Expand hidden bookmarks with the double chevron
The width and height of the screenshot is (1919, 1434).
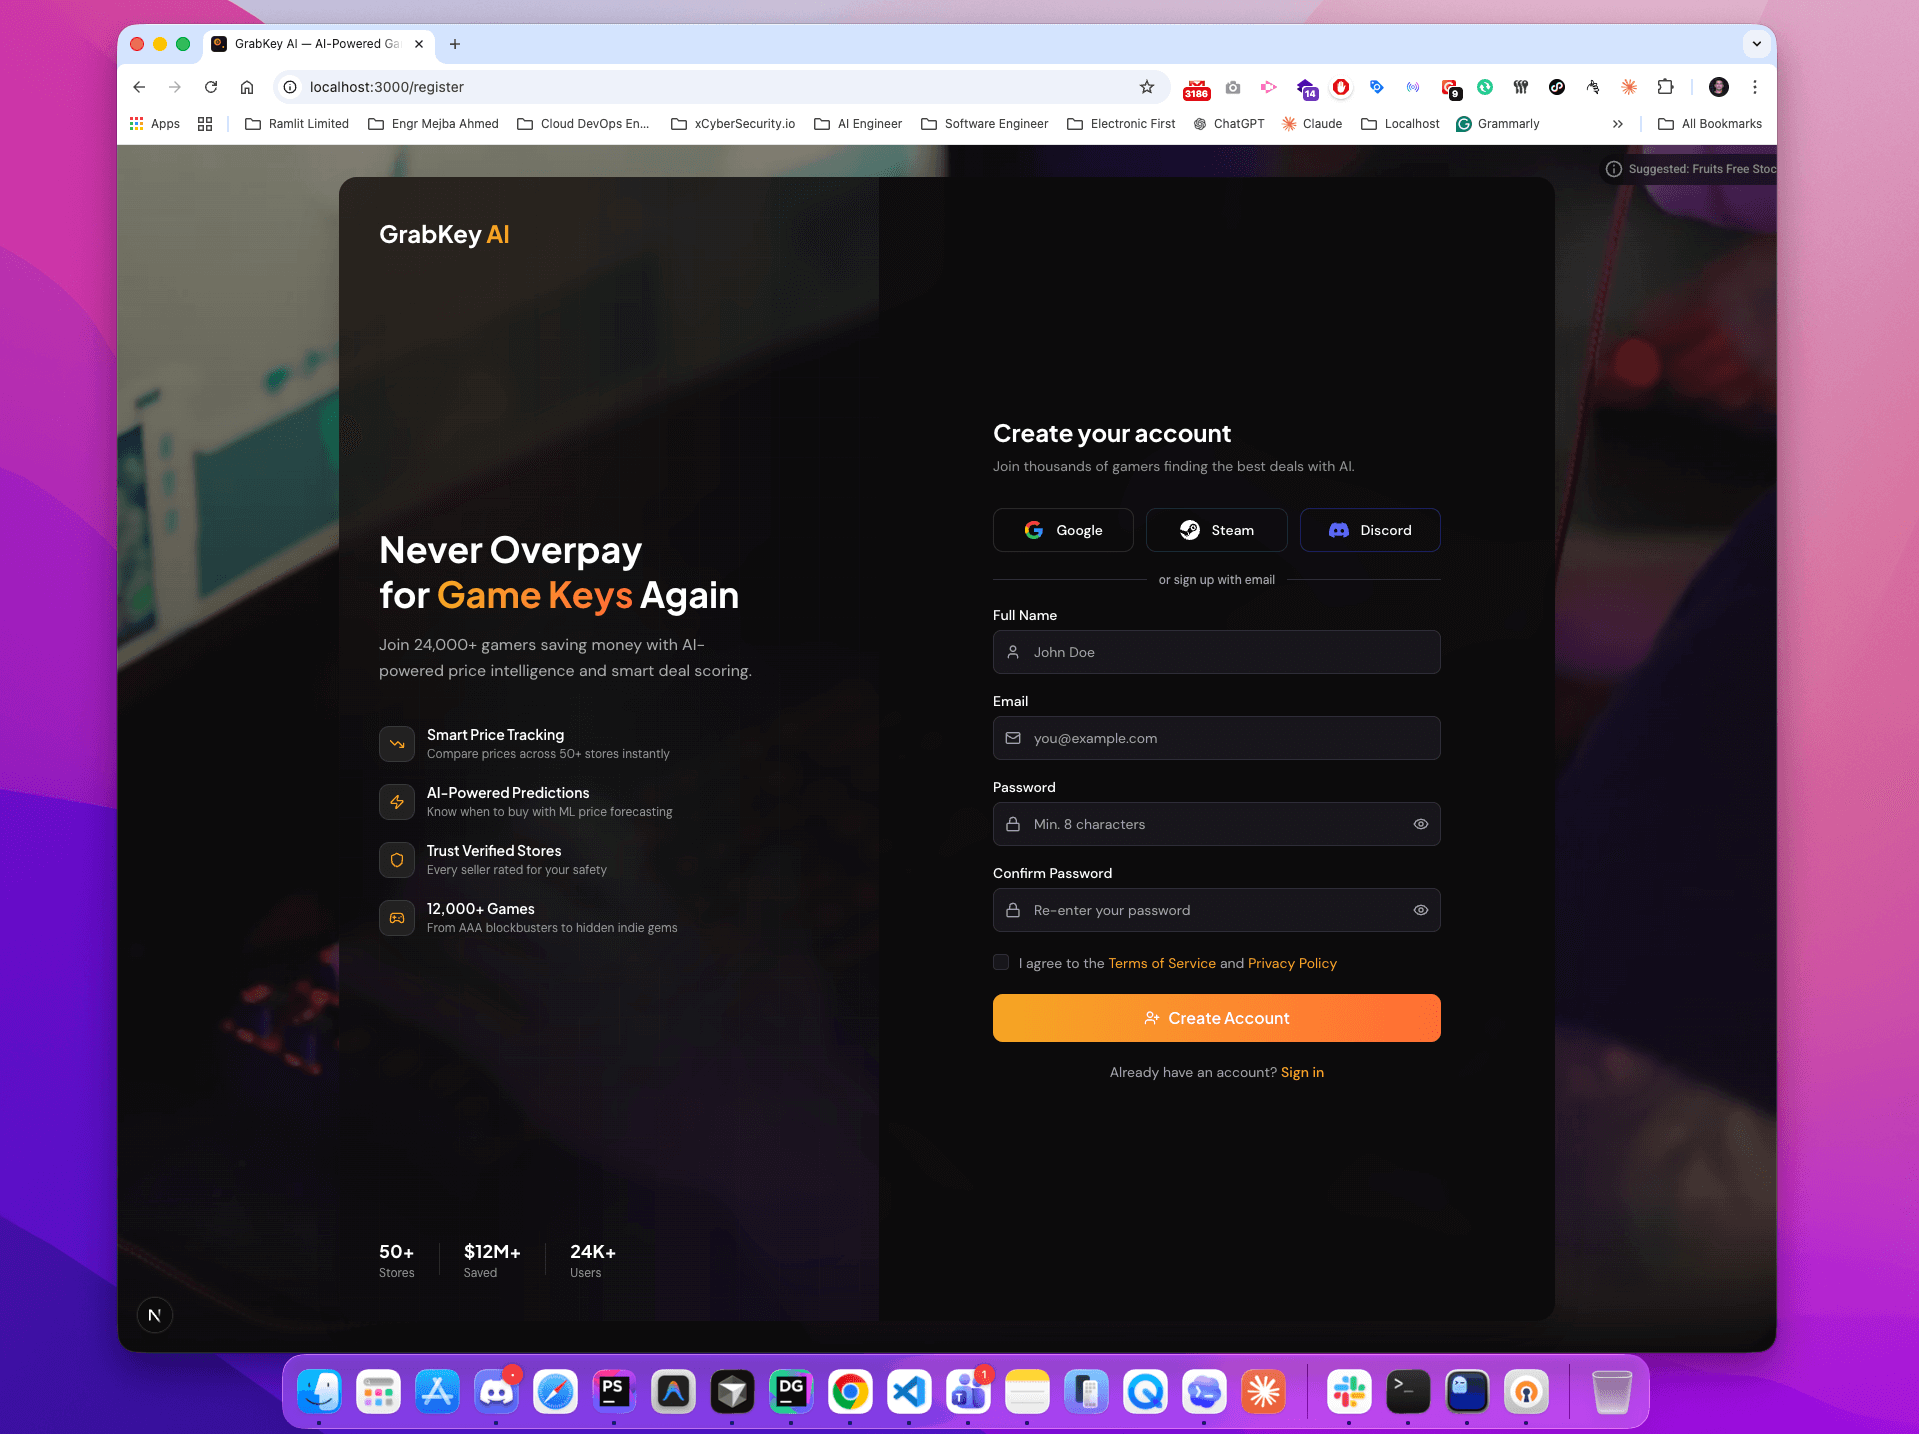(x=1617, y=123)
